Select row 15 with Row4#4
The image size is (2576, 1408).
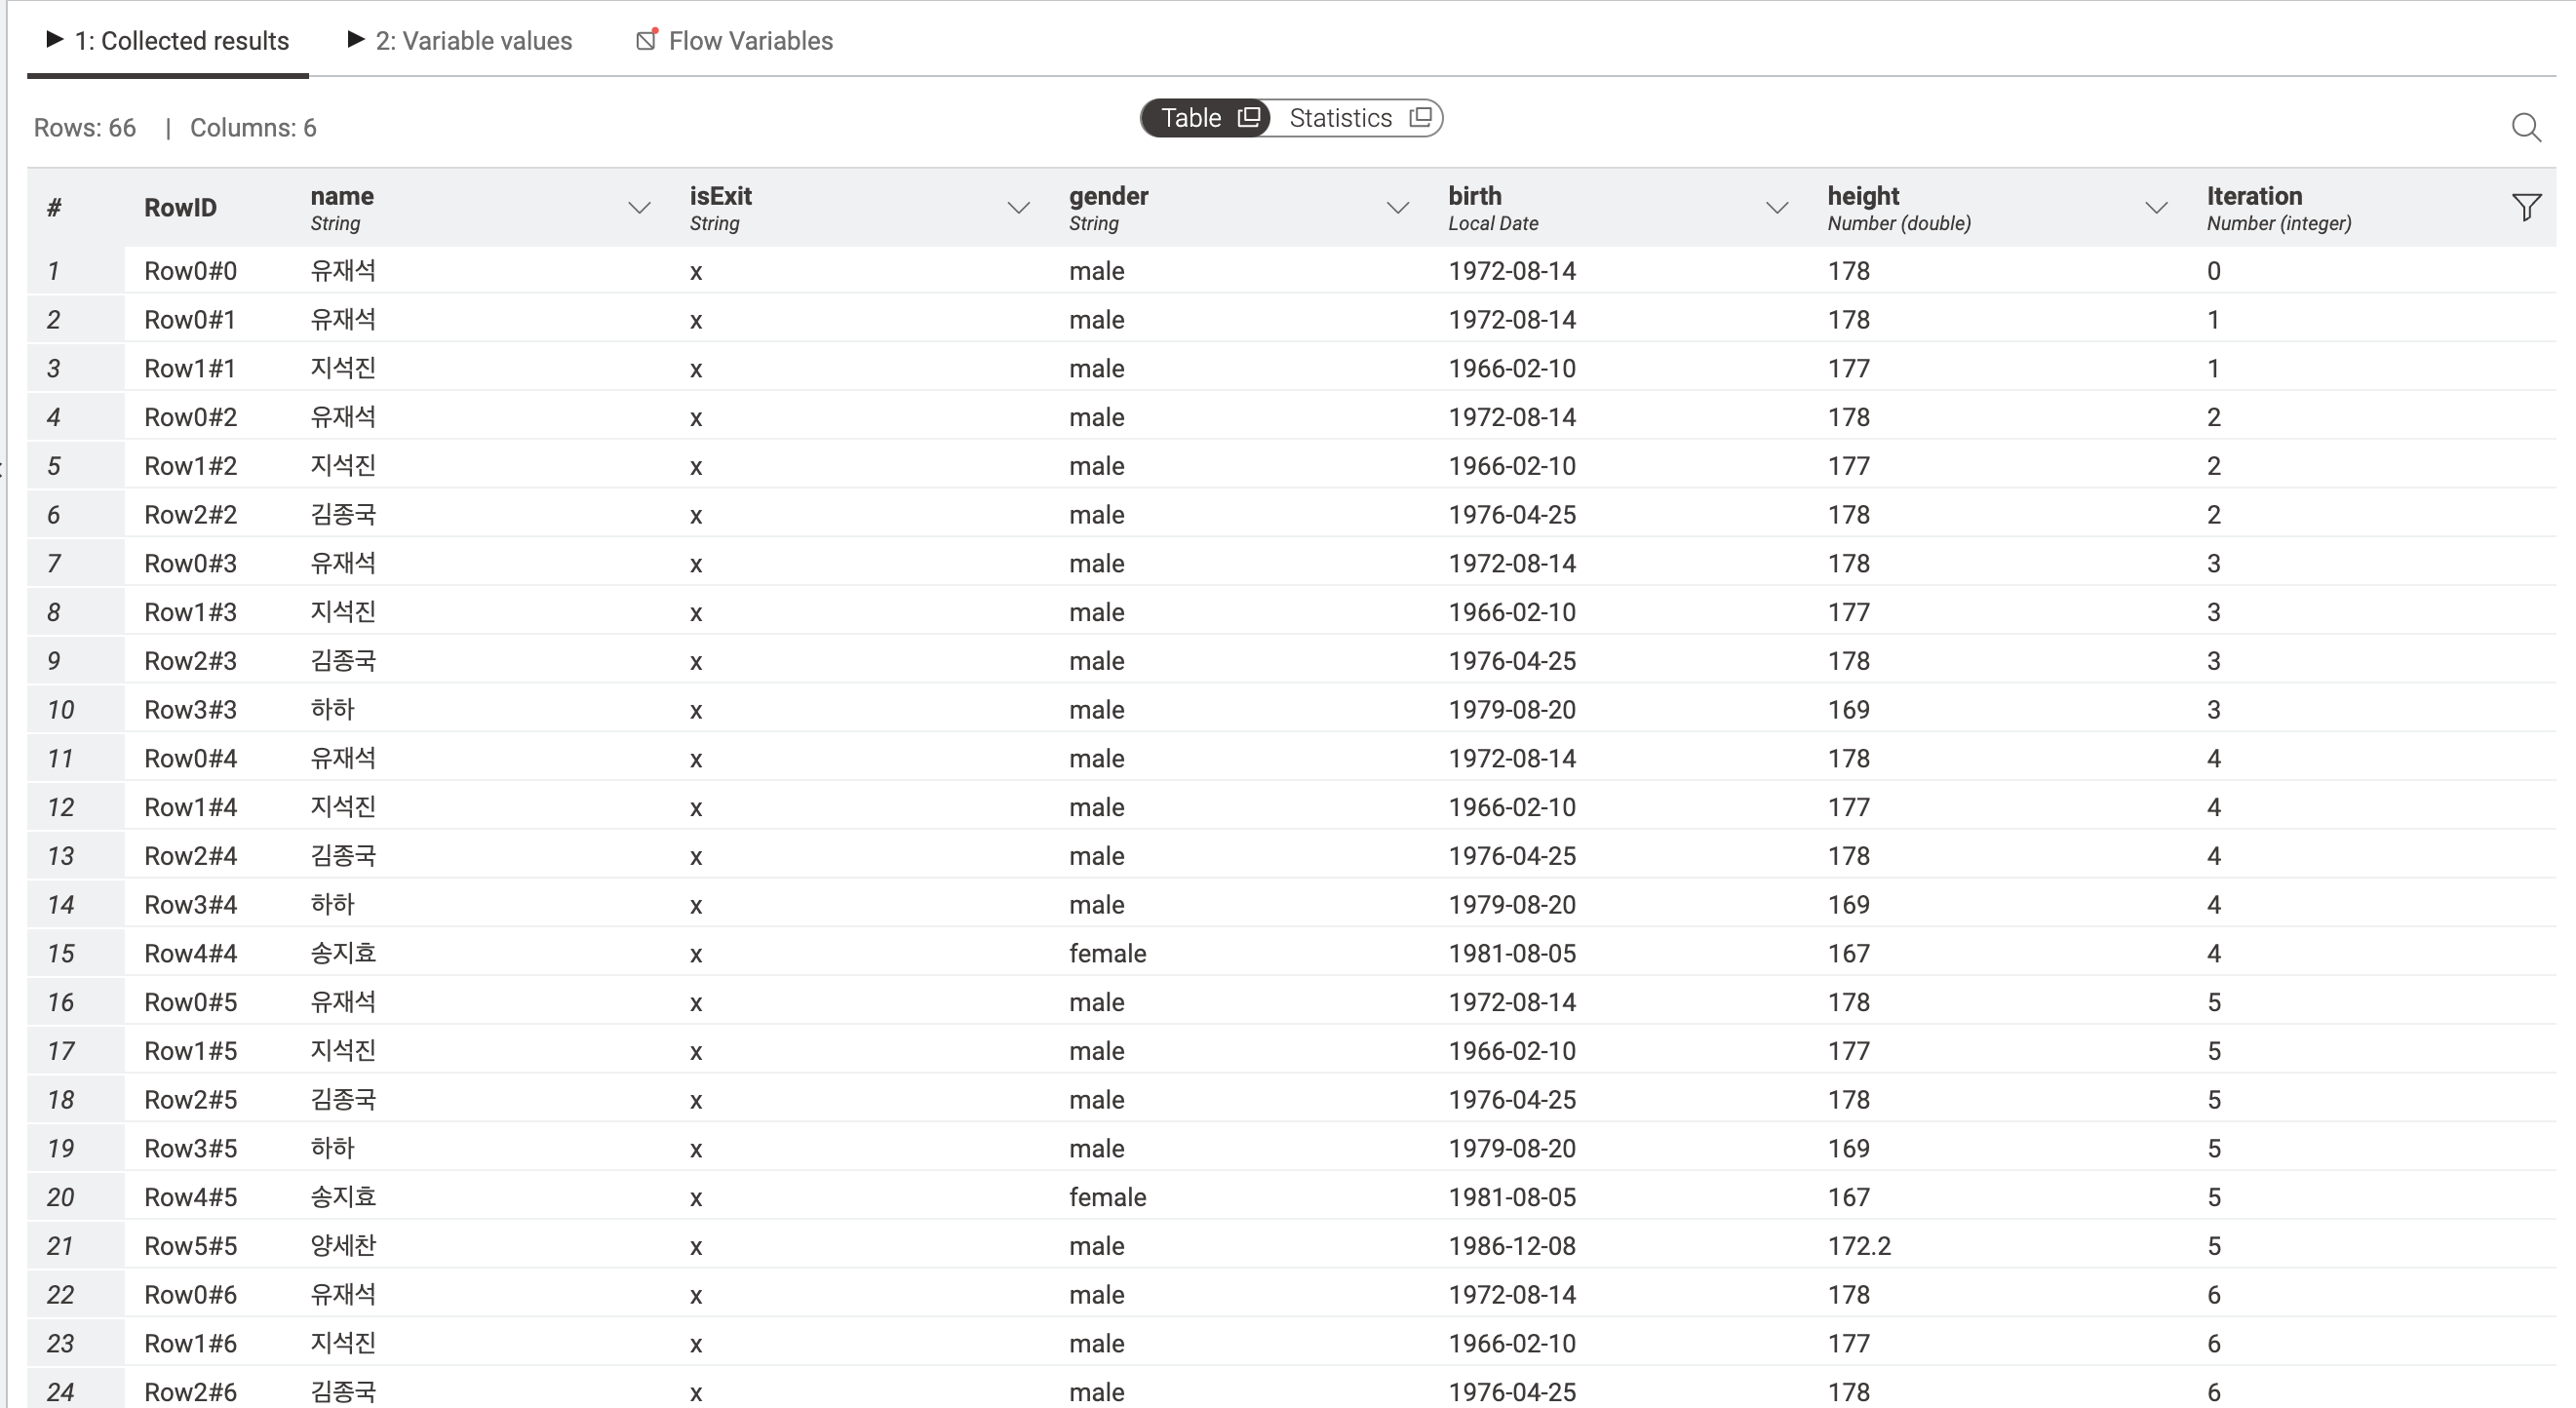(190, 953)
